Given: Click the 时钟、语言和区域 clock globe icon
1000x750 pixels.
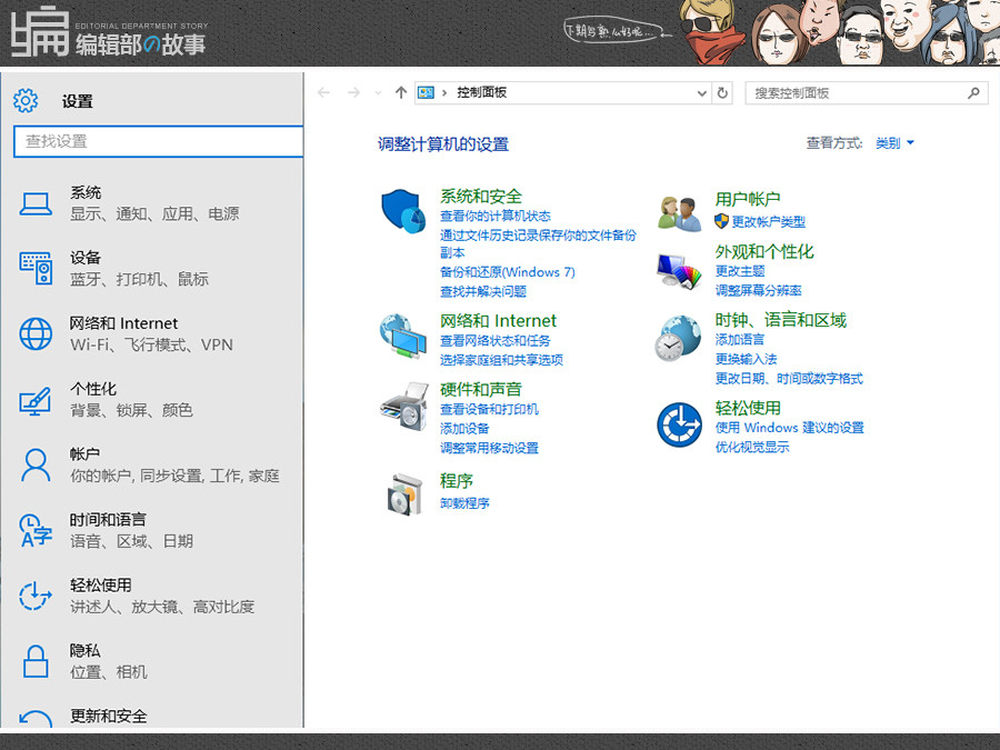Looking at the screenshot, I should tap(679, 338).
